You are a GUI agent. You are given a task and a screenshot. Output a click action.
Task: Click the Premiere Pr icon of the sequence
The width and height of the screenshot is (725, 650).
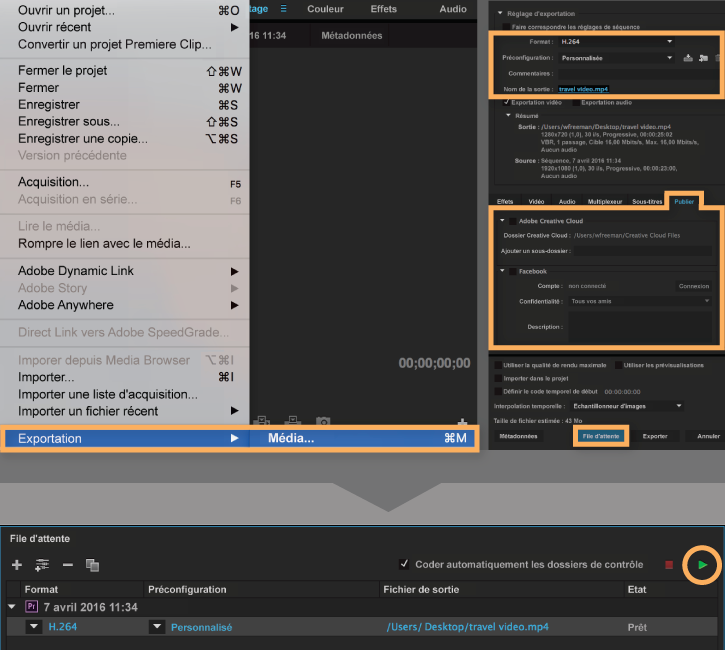(x=31, y=607)
